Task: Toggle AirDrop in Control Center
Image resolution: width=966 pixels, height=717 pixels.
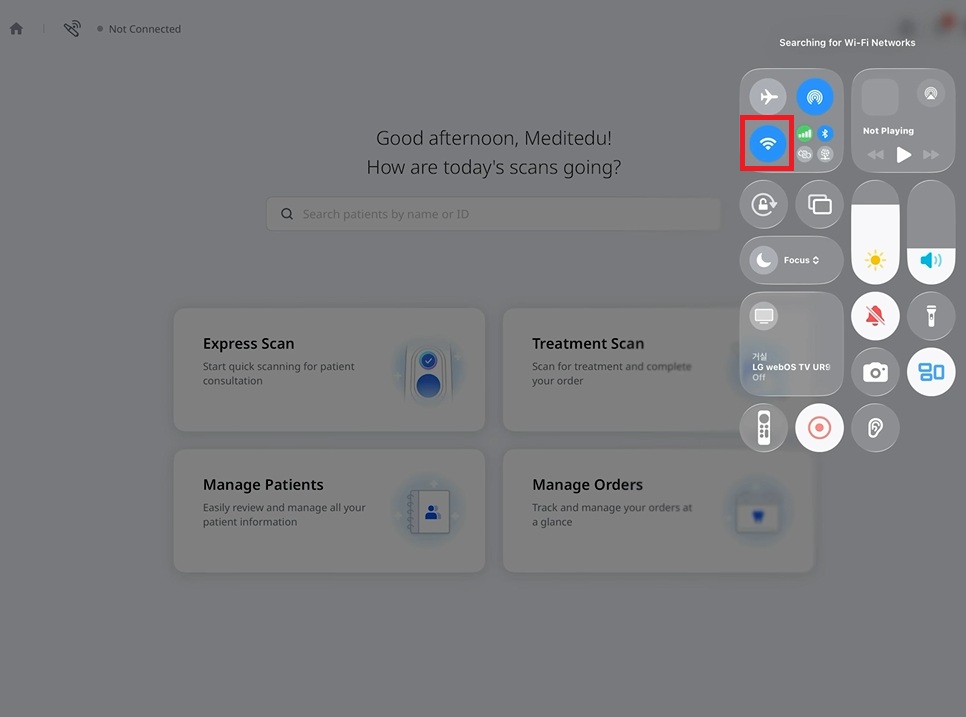Action: pos(814,97)
